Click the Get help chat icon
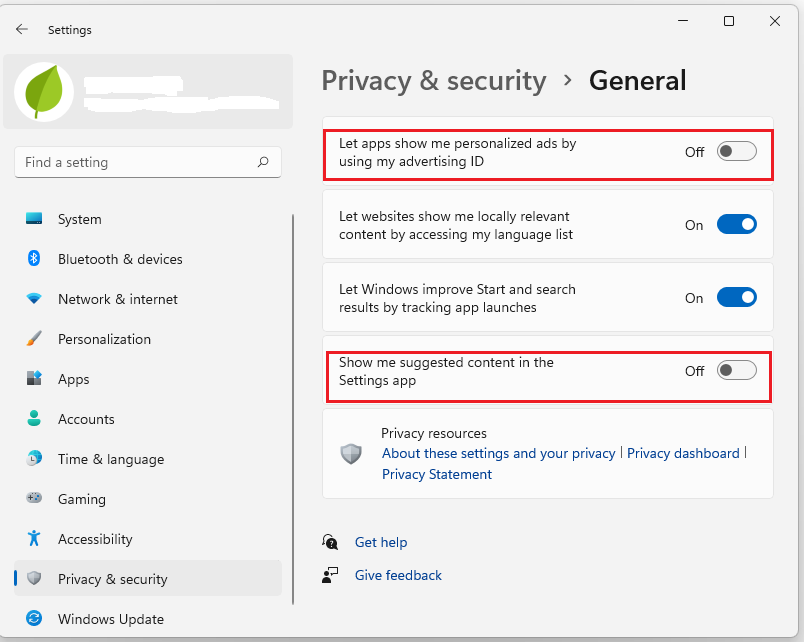This screenshot has height=642, width=804. (330, 542)
